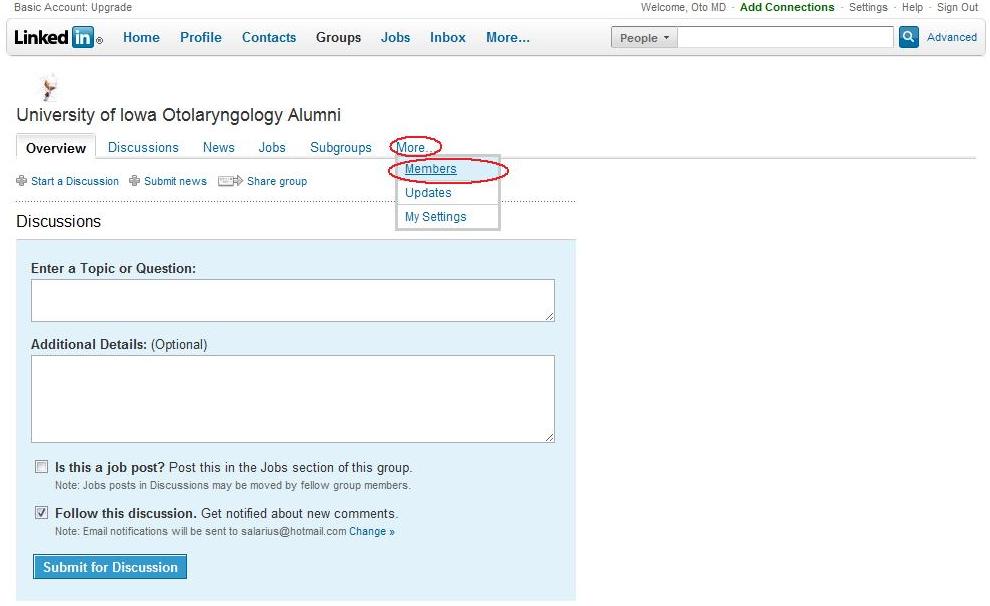Open the People search type dropdown
This screenshot has height=606, width=990.
pos(644,38)
